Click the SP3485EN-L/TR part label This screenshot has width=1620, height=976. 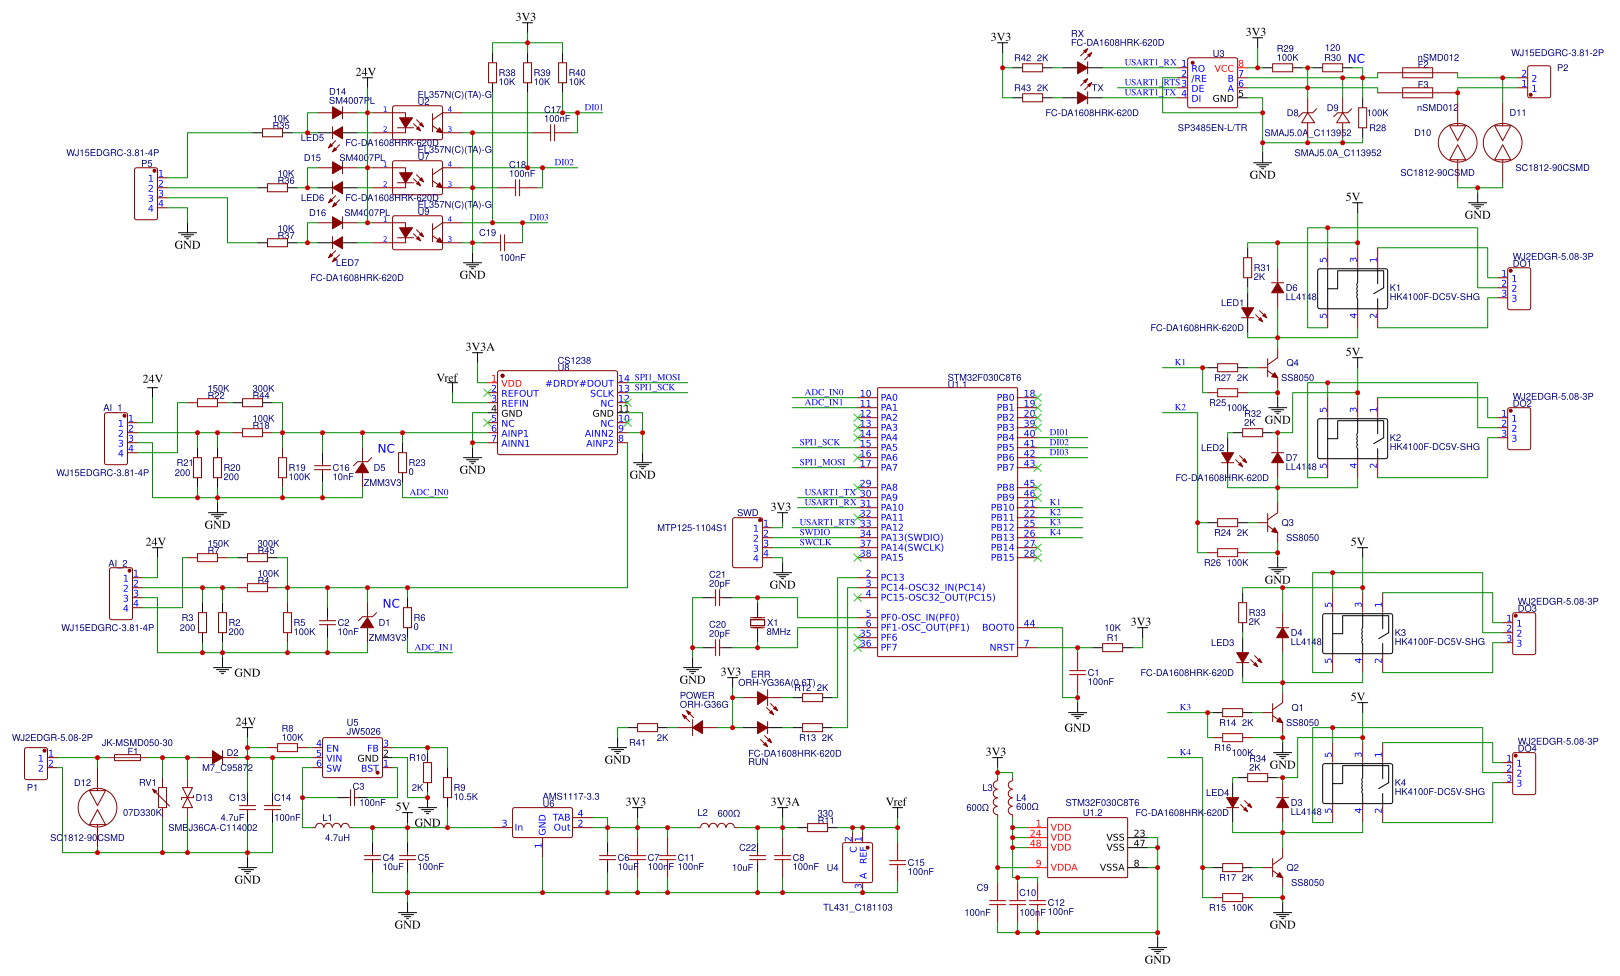tap(1212, 128)
